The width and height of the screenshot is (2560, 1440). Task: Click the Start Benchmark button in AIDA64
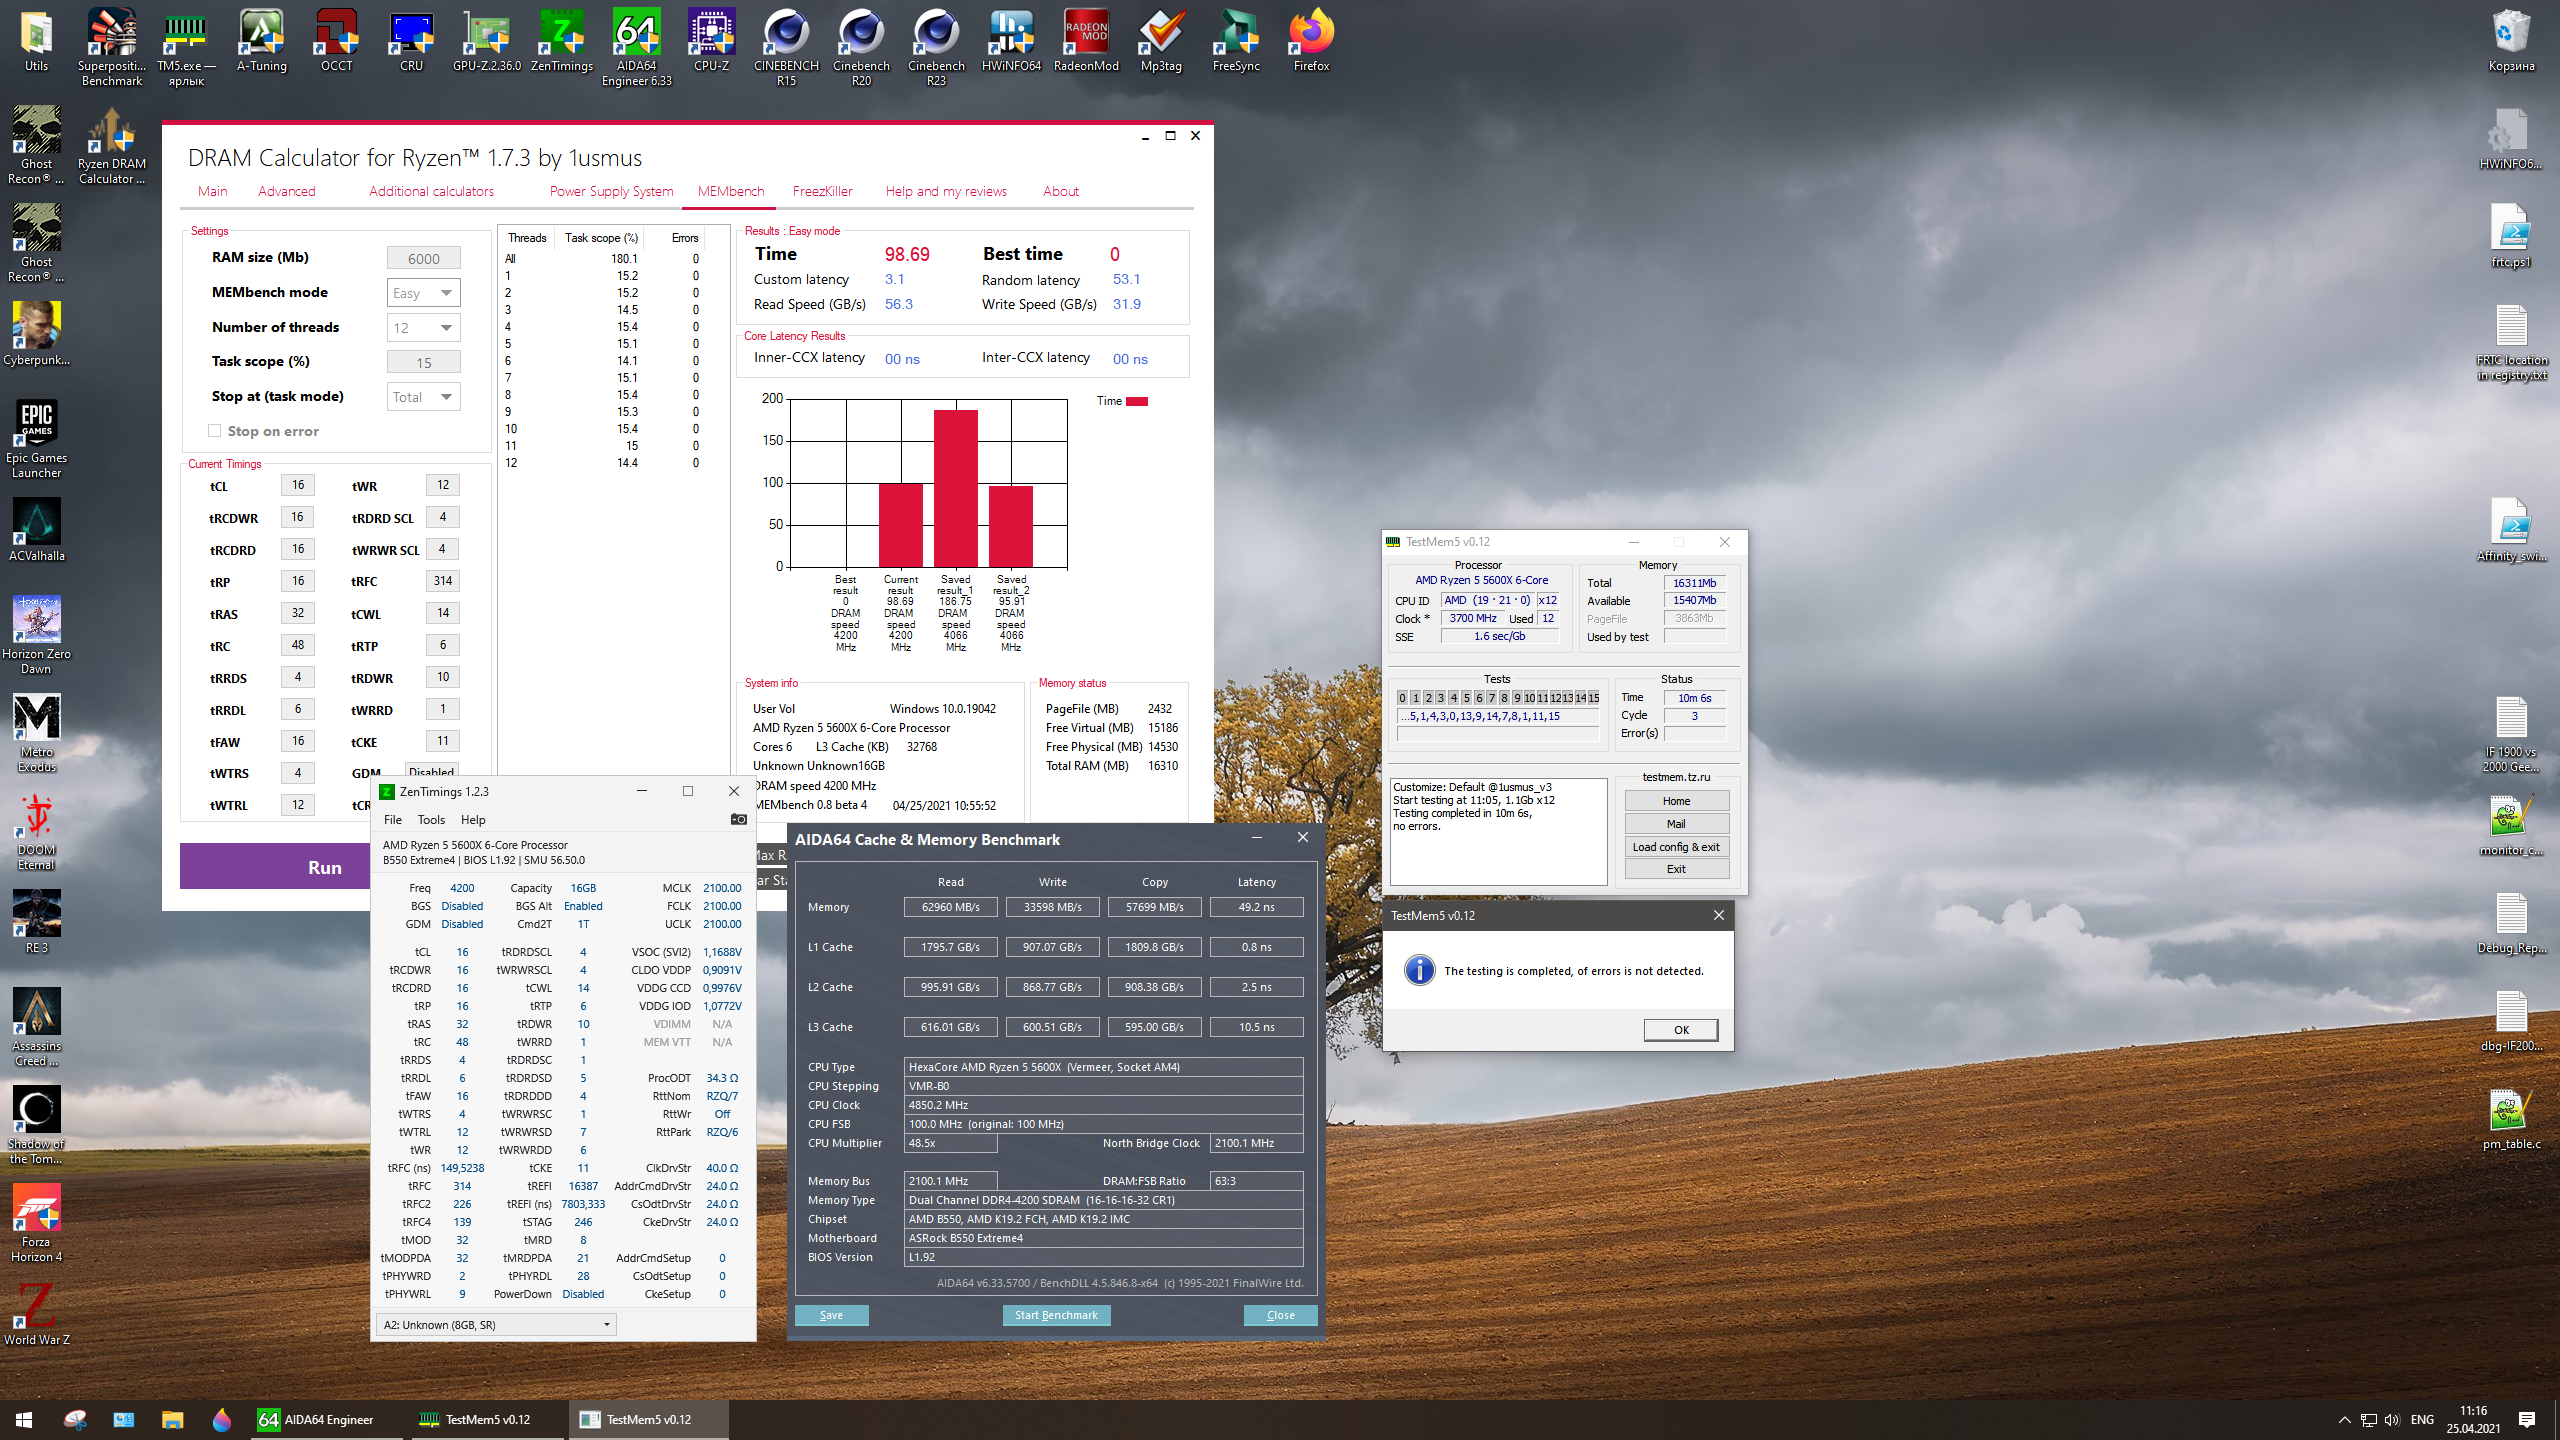[1056, 1315]
